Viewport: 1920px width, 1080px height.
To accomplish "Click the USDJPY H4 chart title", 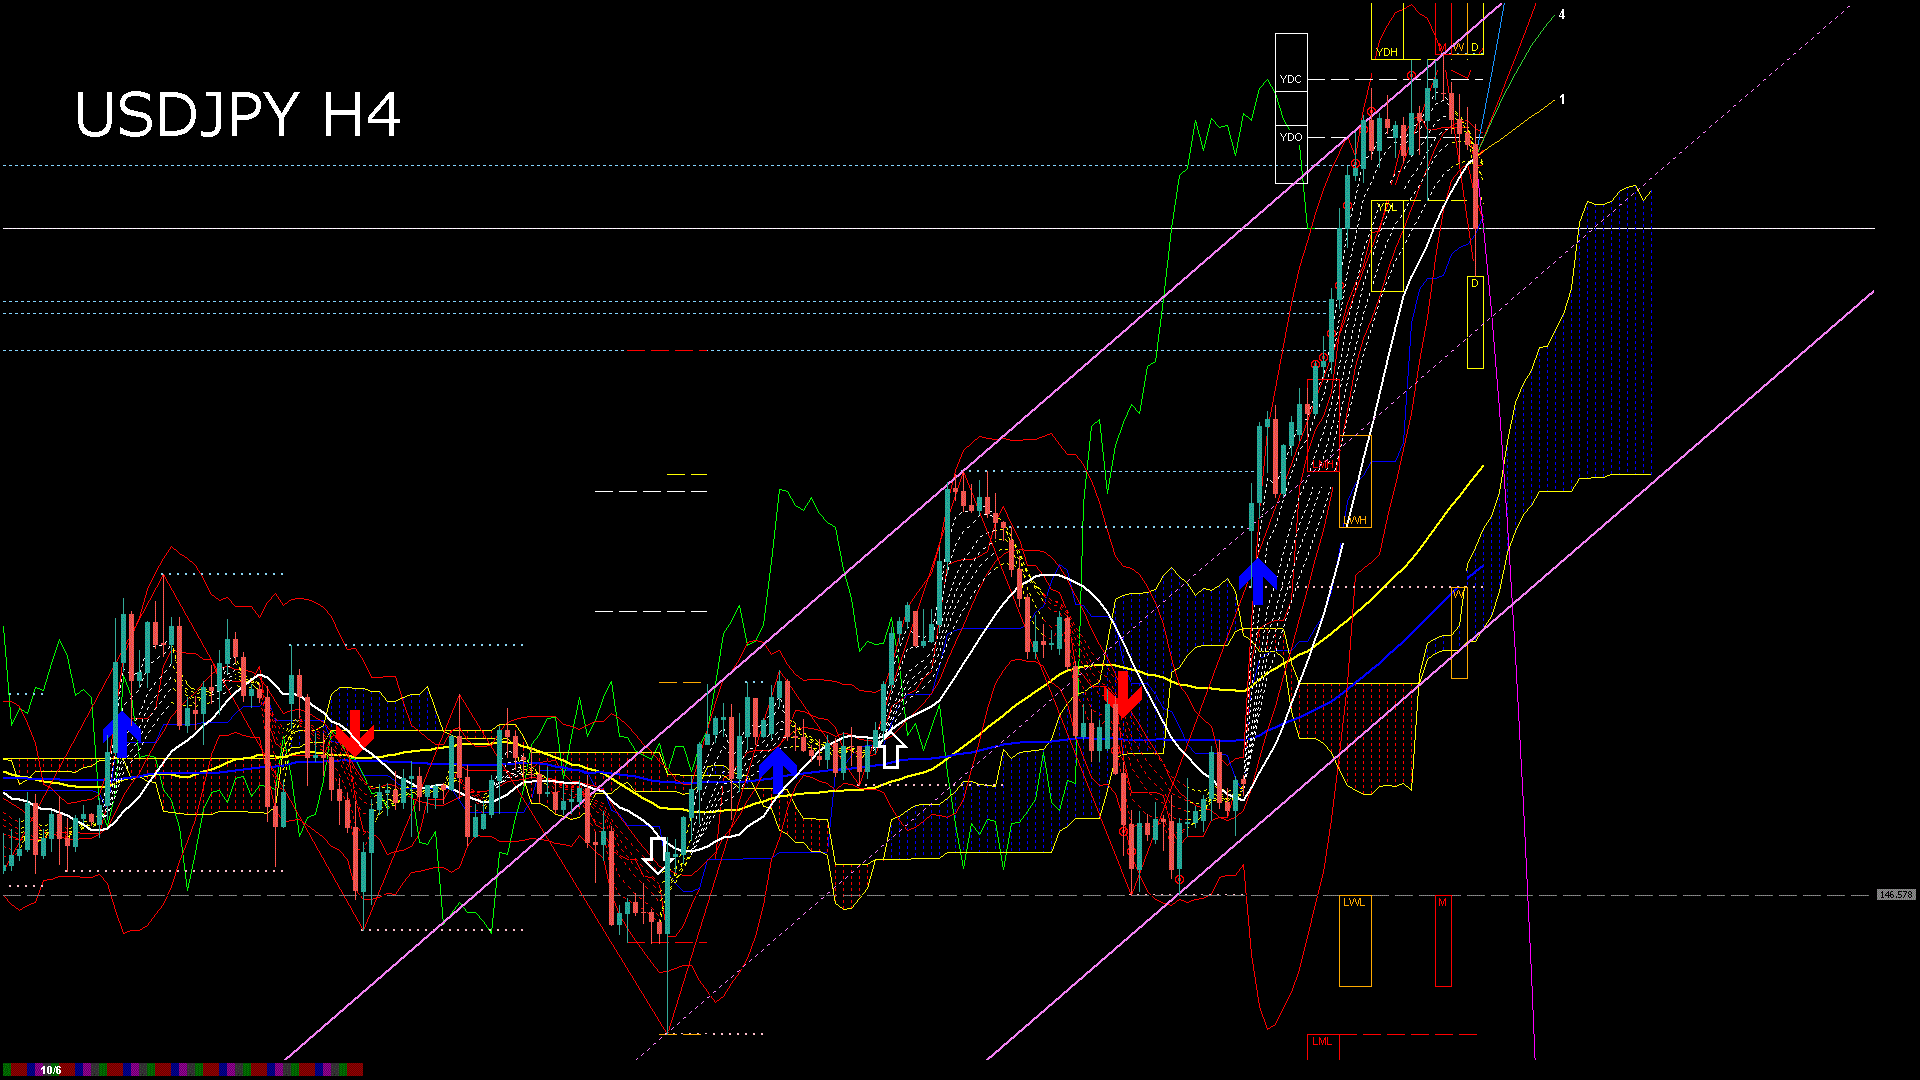I will pos(238,115).
